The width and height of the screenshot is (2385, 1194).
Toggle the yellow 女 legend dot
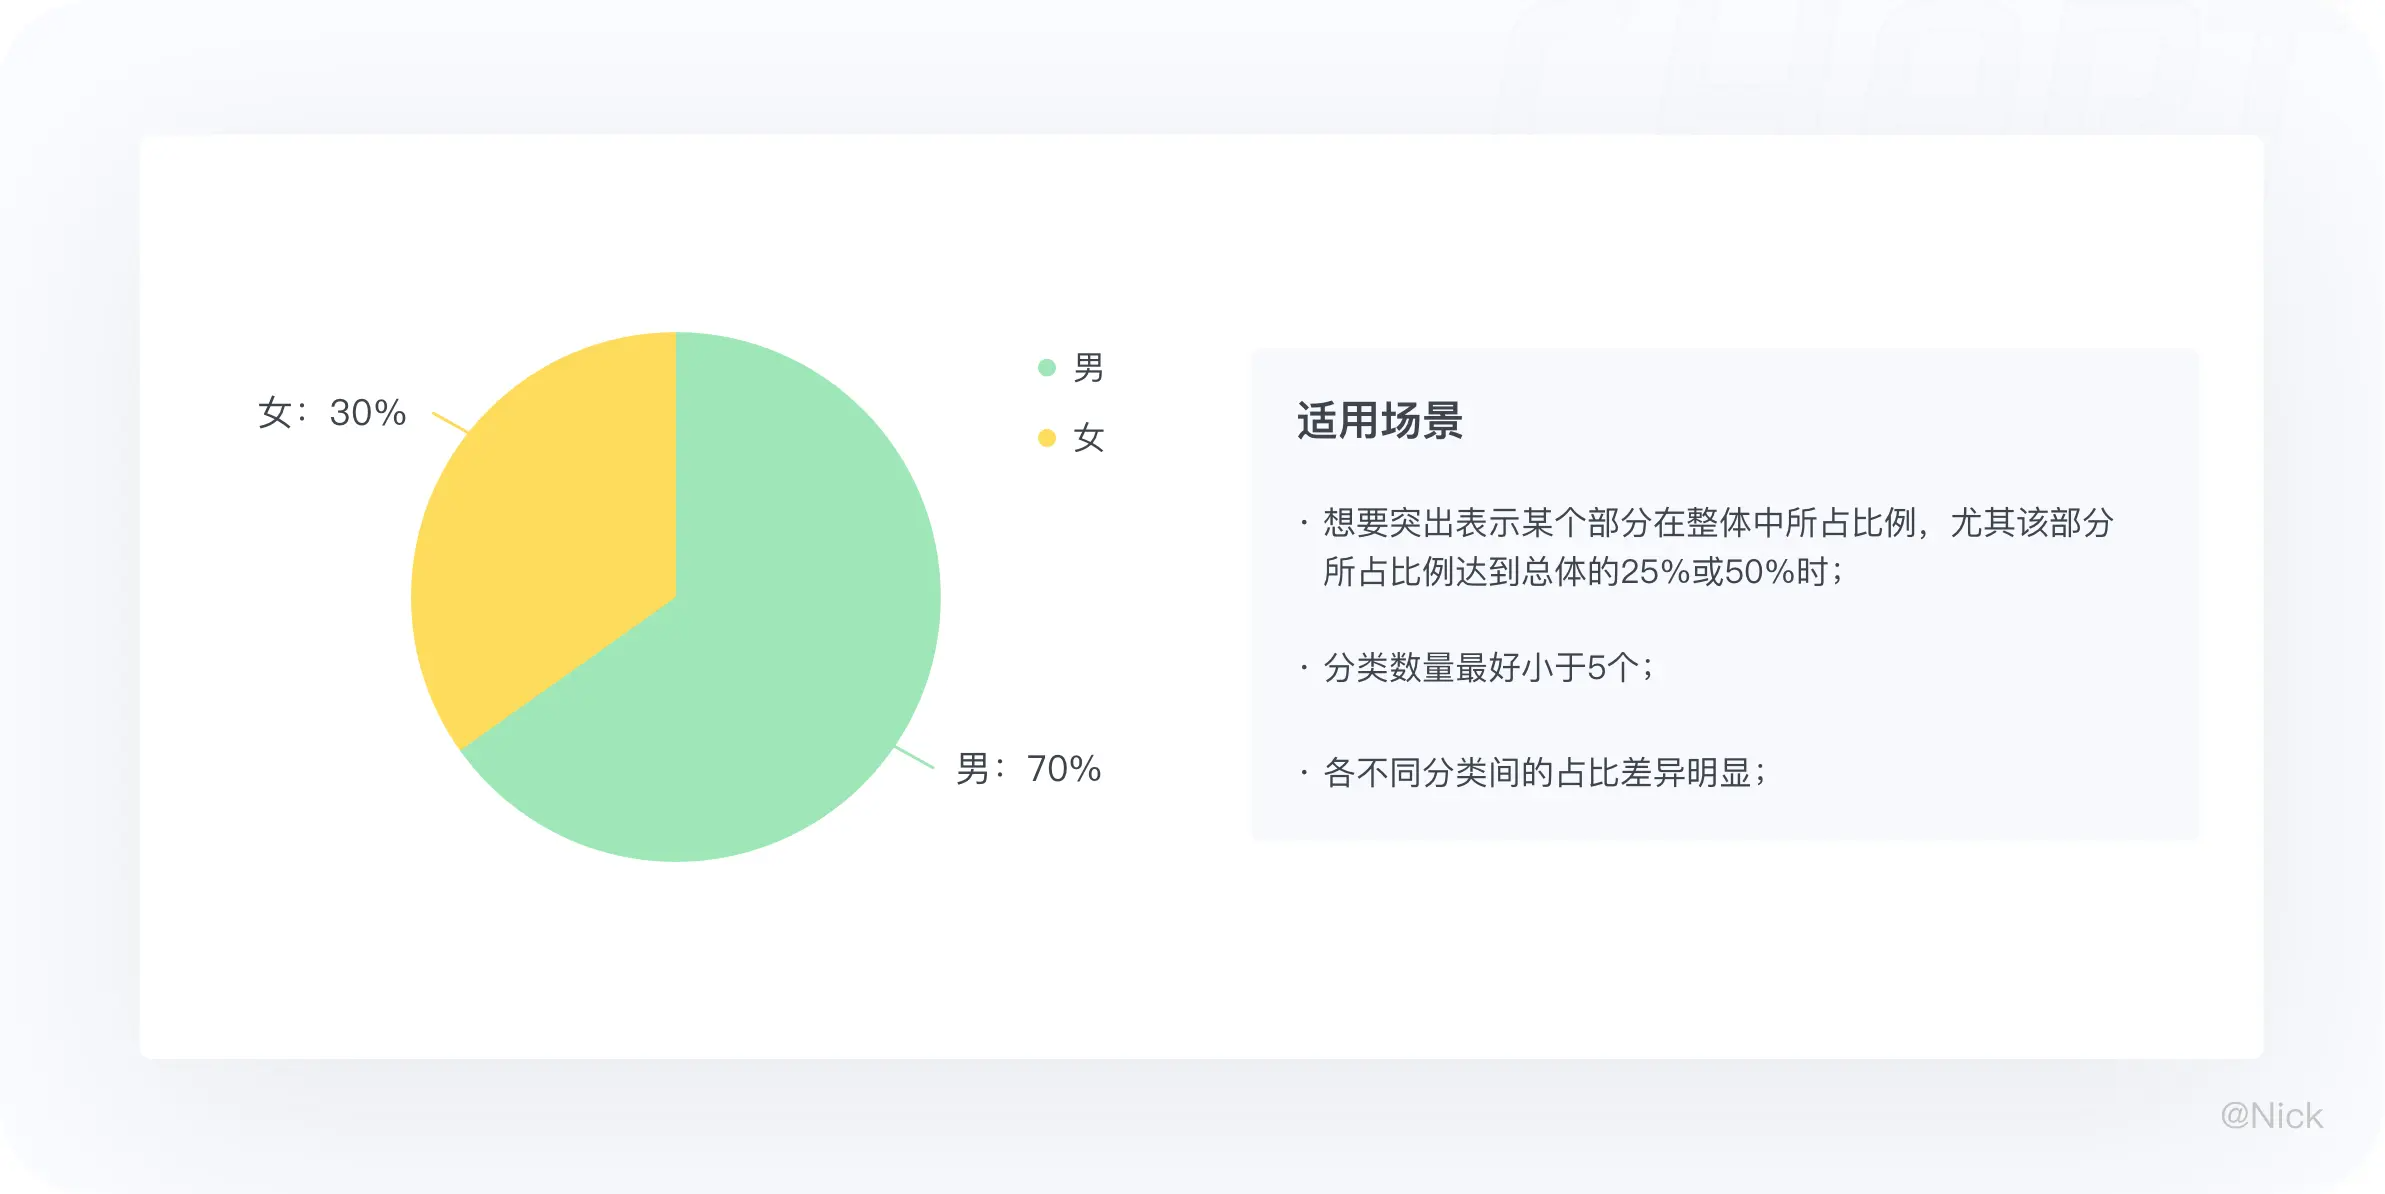[1047, 438]
